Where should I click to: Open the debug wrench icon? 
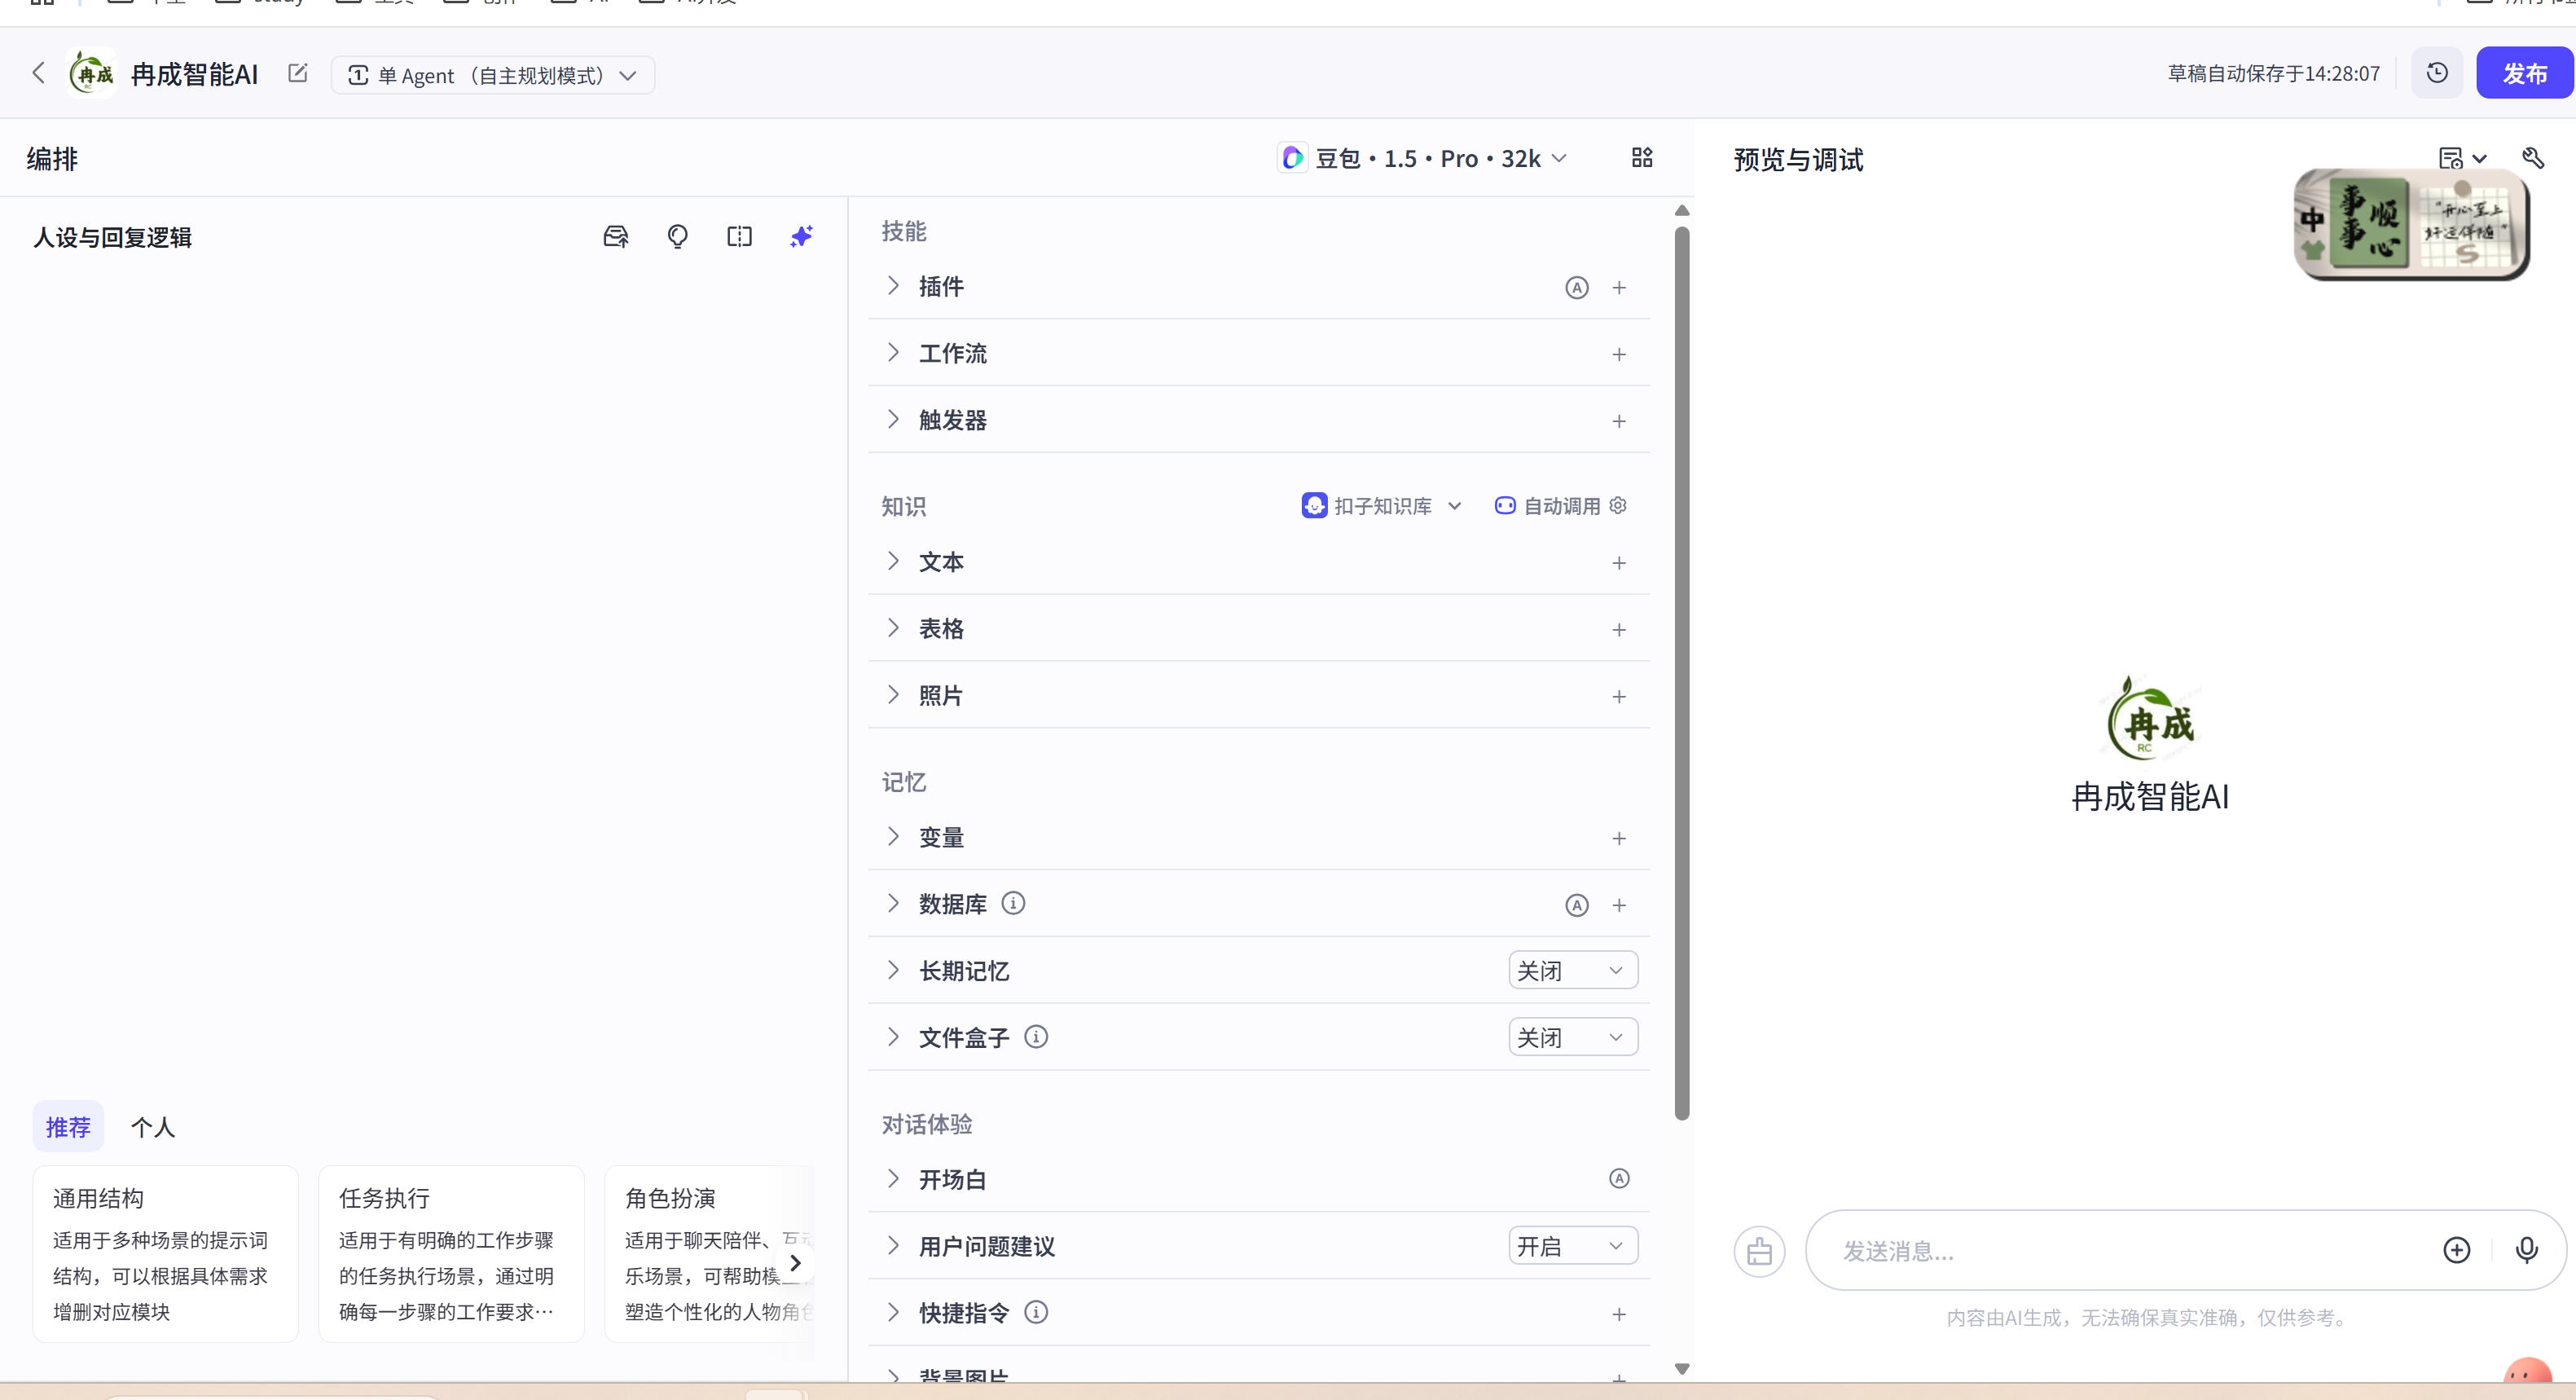[2533, 158]
